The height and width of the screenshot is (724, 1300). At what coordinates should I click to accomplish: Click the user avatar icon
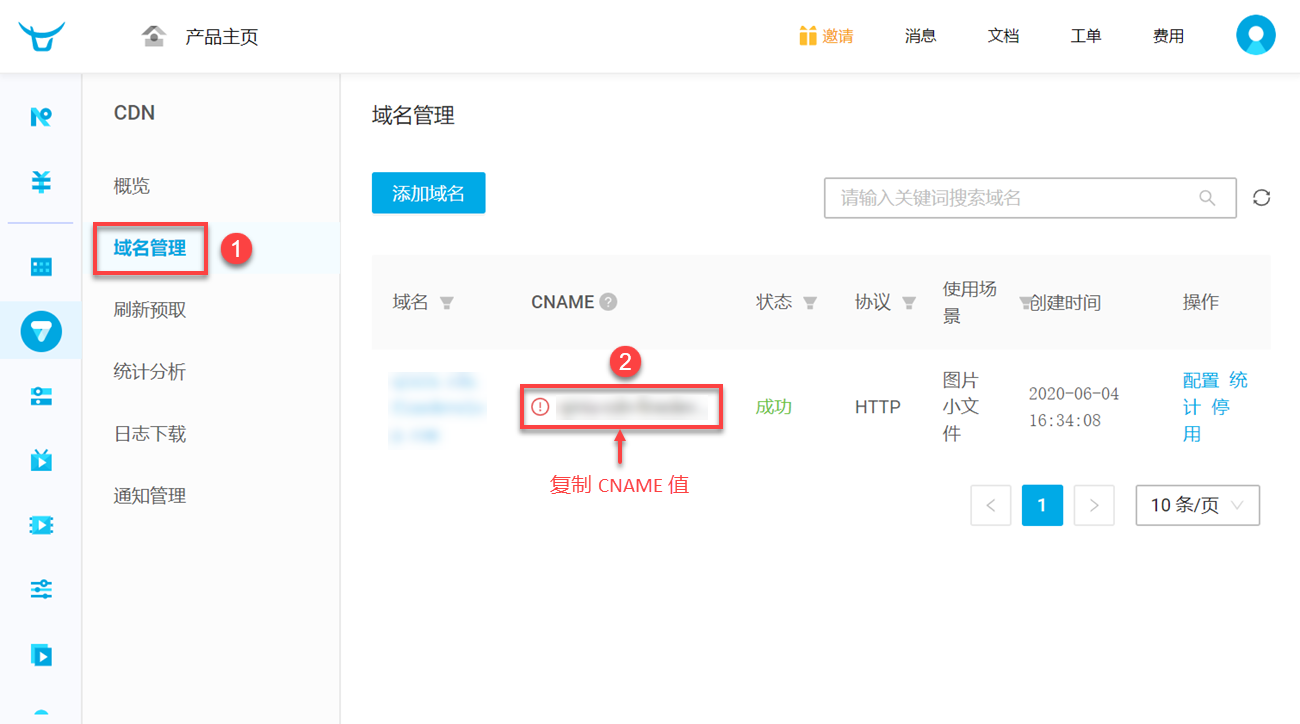pyautogui.click(x=1256, y=35)
